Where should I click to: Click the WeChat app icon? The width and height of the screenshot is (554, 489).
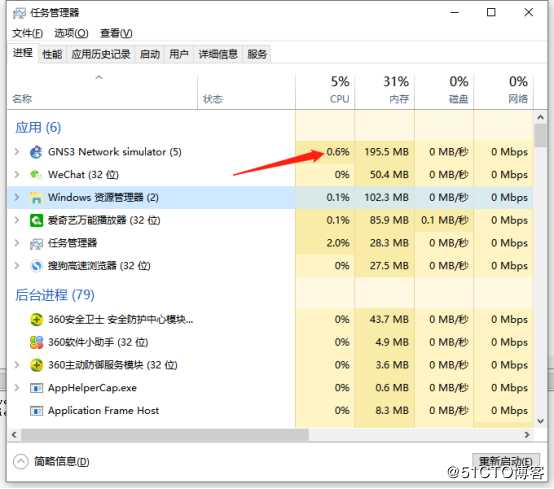tap(36, 175)
